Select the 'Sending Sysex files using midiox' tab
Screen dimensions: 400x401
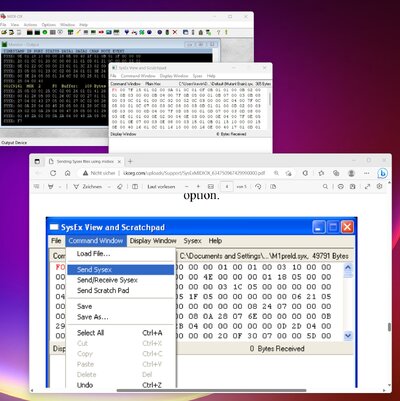point(85,162)
